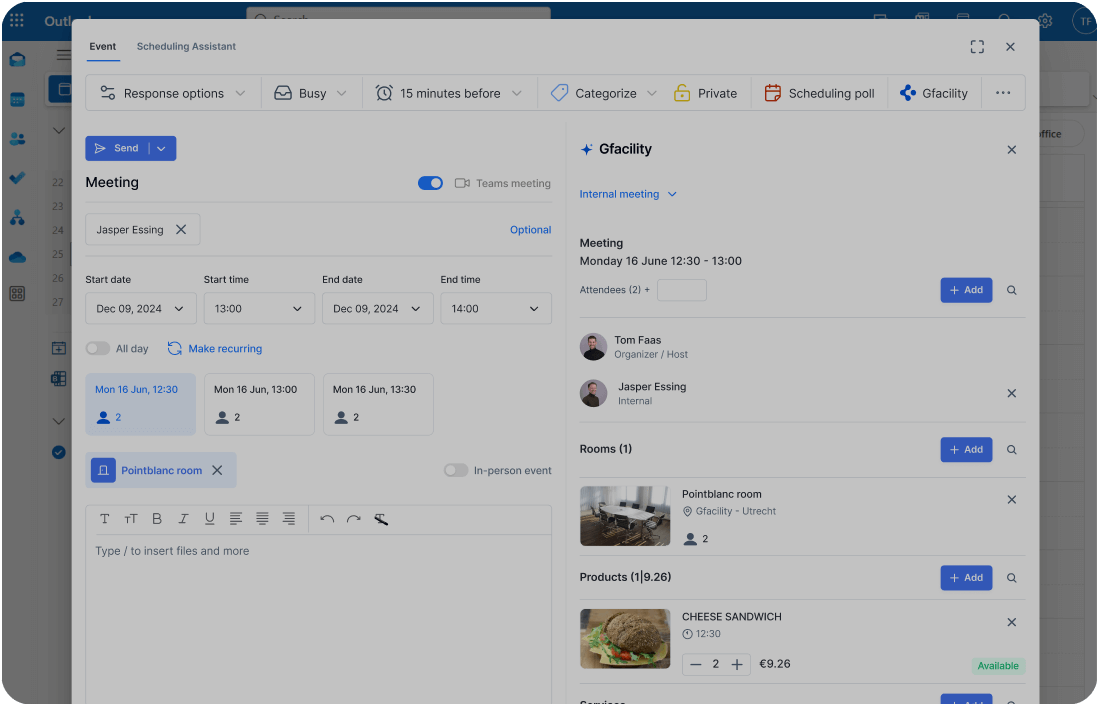
Task: Expand the event window to full screen
Action: [x=977, y=47]
